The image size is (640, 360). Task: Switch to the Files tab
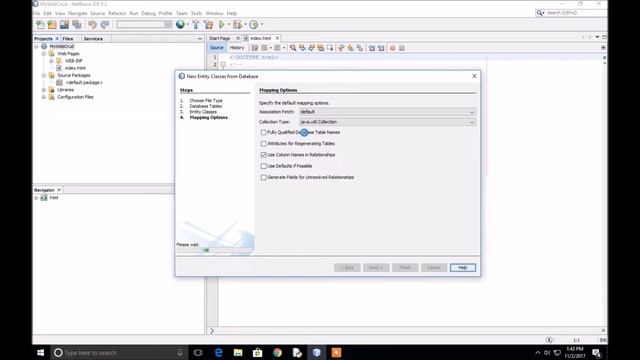click(68, 39)
